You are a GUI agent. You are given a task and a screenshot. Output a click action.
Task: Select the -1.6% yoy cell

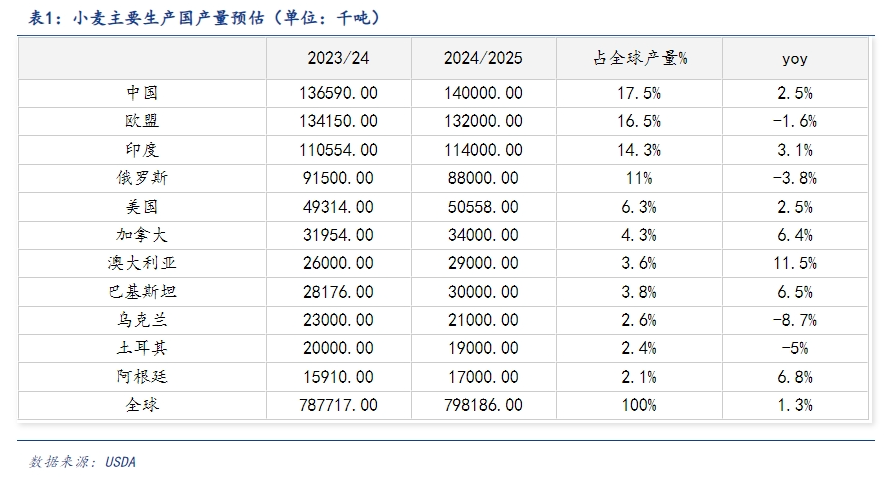[795, 121]
